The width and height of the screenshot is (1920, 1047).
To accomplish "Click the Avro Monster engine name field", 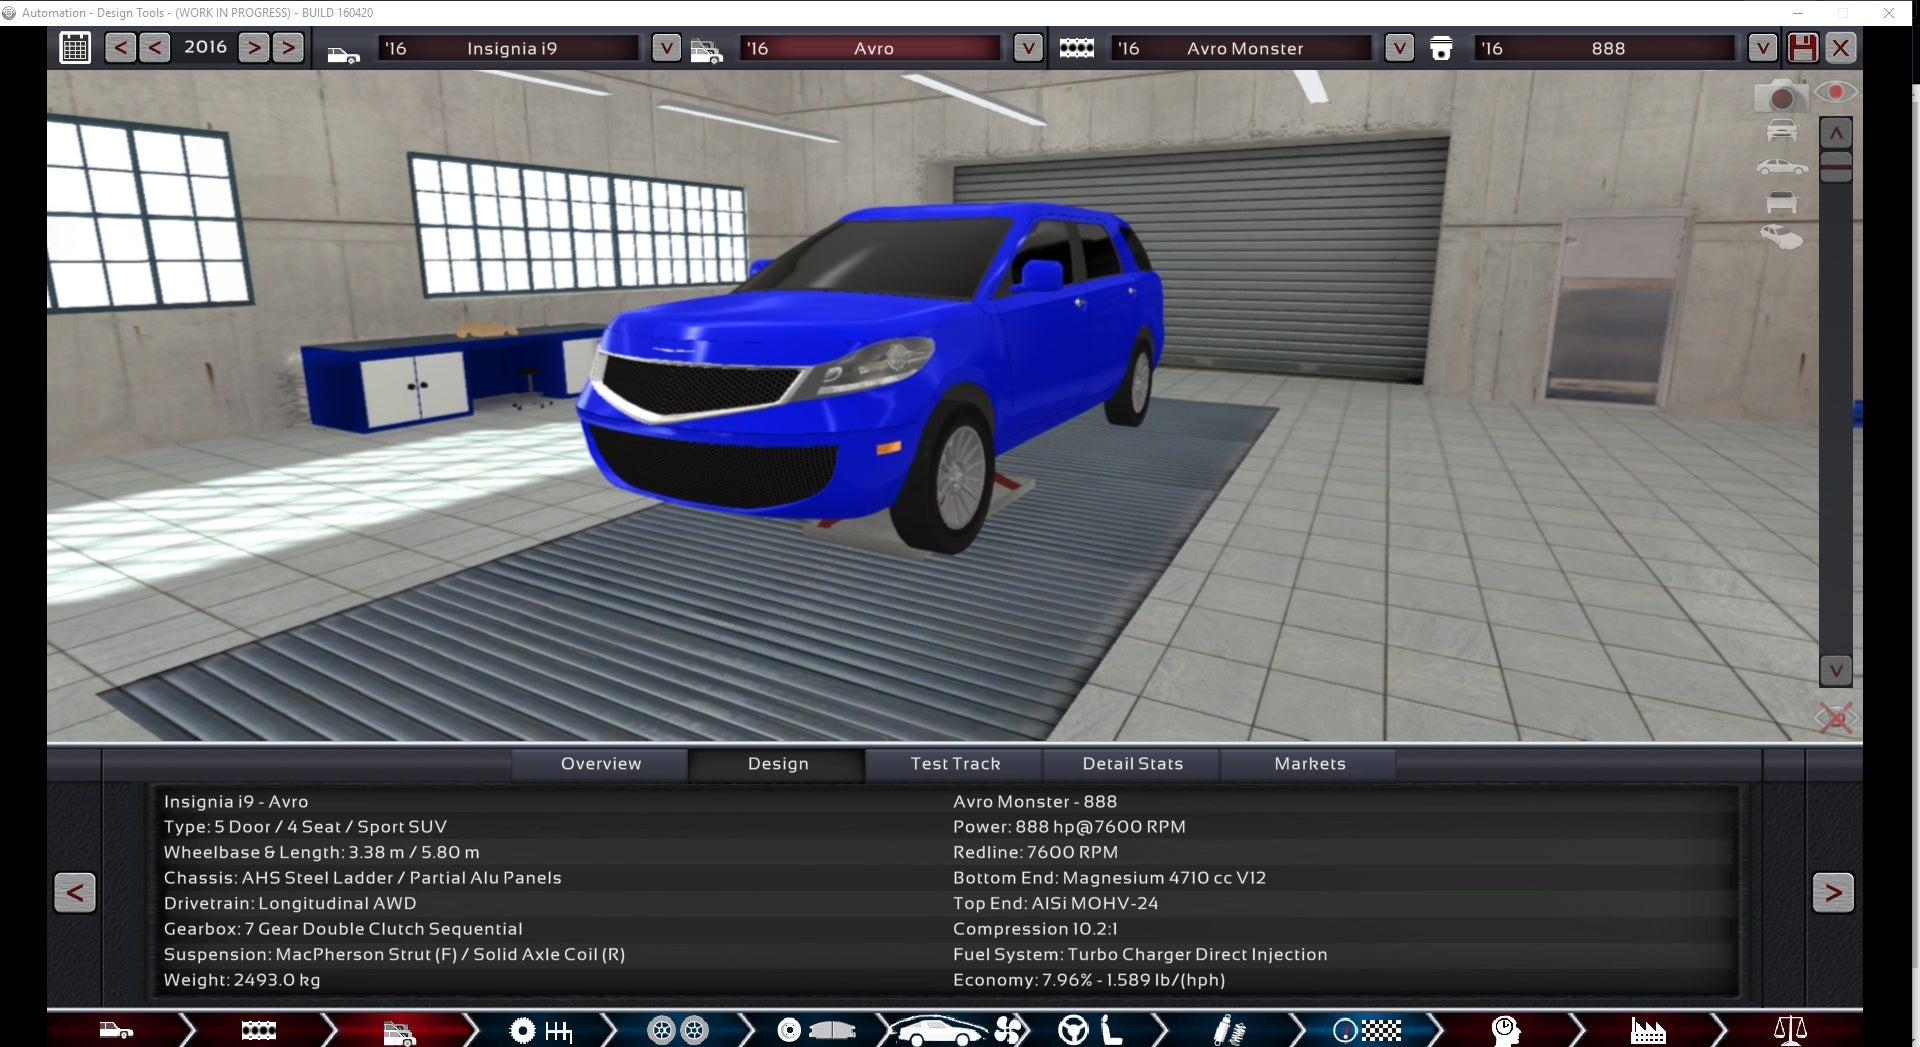I will [1243, 48].
